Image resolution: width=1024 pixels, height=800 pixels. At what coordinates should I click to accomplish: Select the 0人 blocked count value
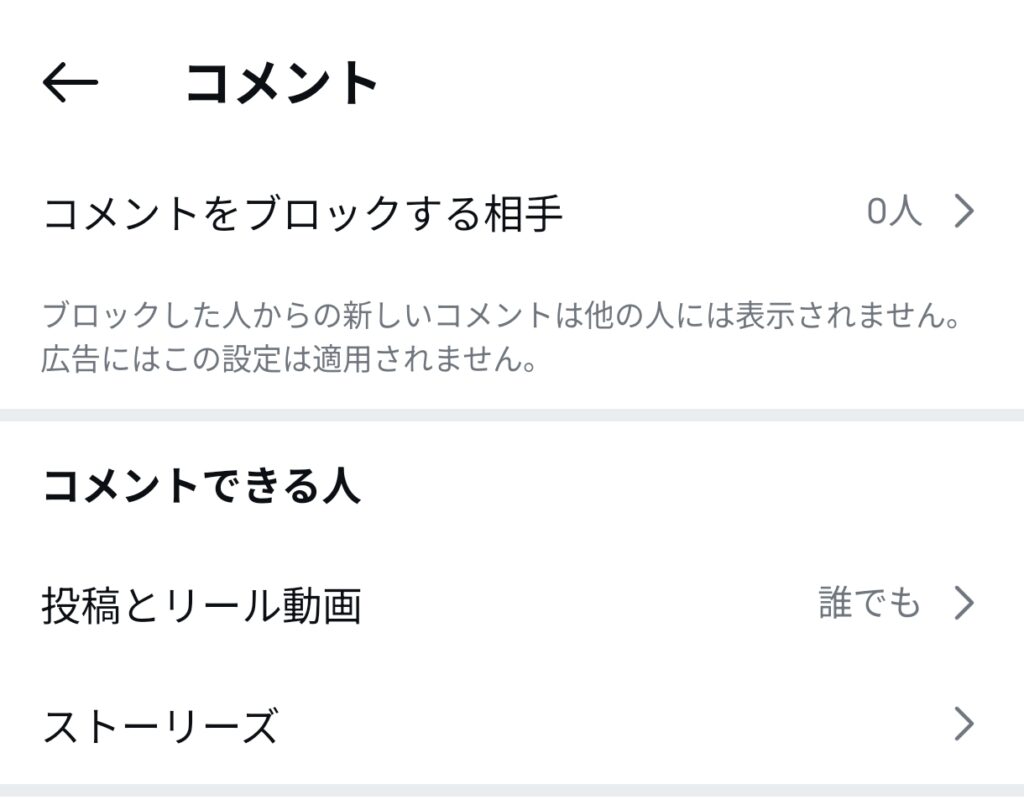893,212
